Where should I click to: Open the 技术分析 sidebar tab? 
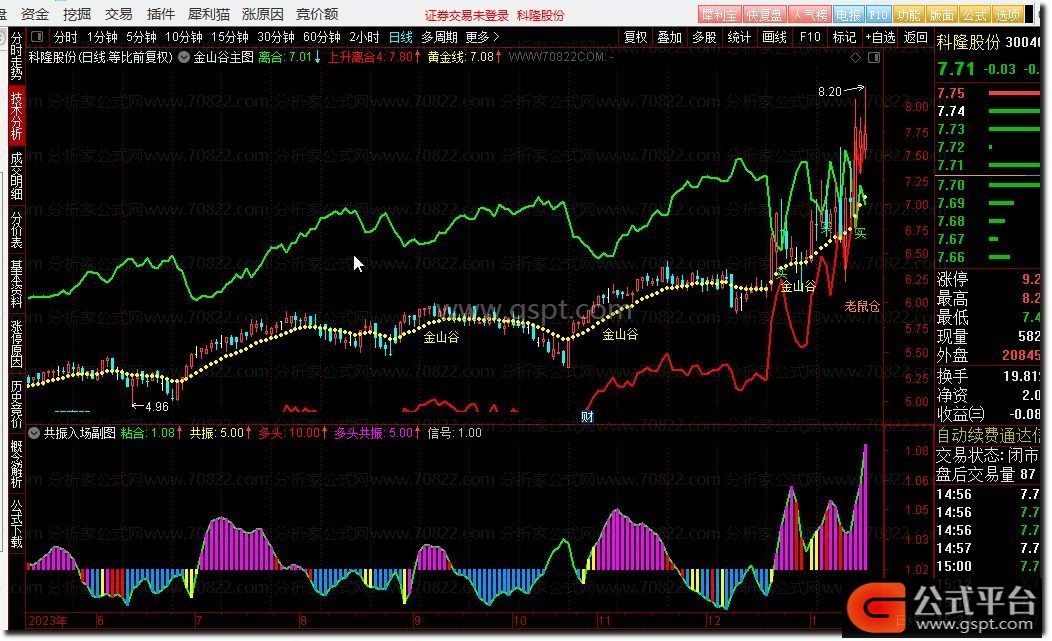pyautogui.click(x=16, y=115)
